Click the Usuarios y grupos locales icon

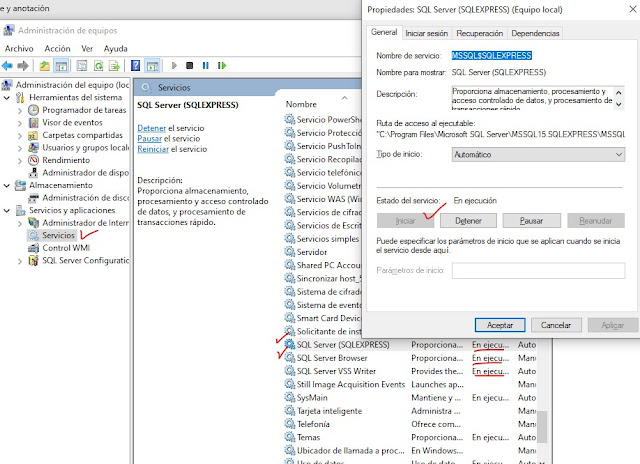[x=33, y=147]
